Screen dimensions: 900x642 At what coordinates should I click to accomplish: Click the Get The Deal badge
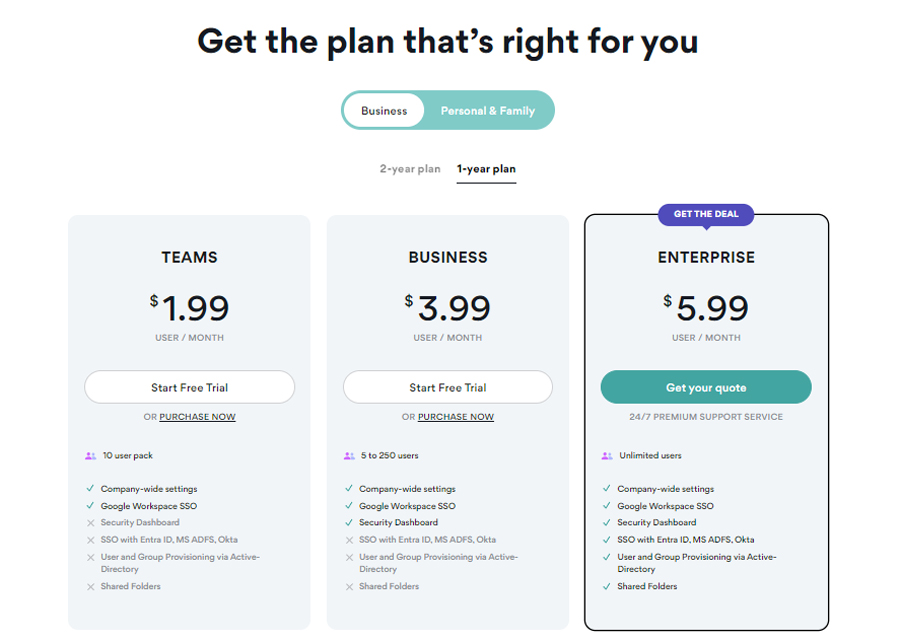point(706,214)
